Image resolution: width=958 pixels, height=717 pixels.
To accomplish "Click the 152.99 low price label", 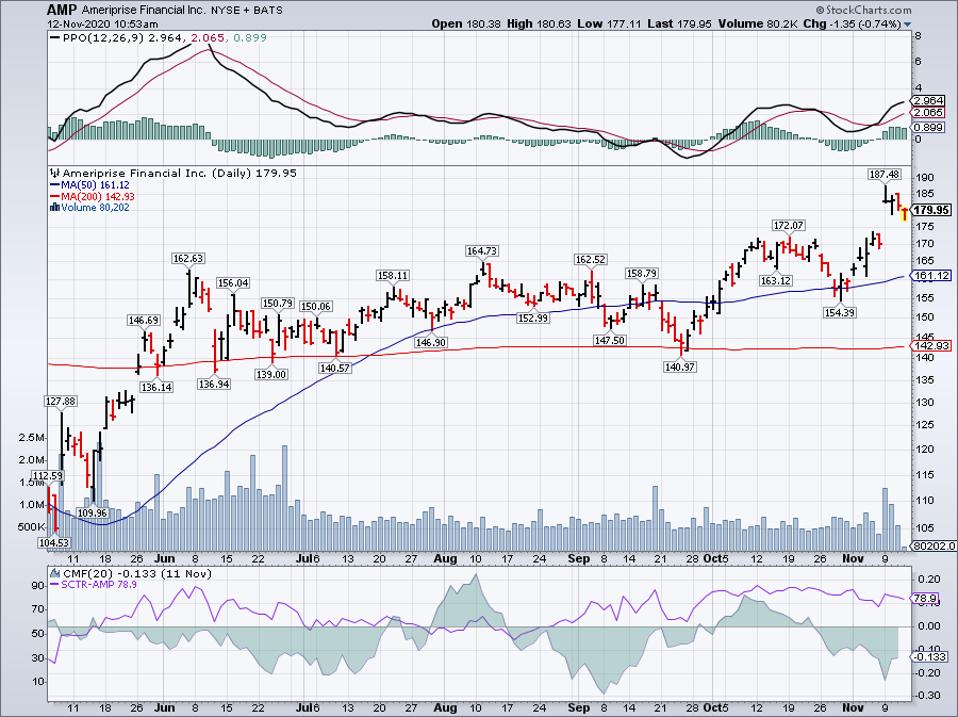I will [532, 318].
